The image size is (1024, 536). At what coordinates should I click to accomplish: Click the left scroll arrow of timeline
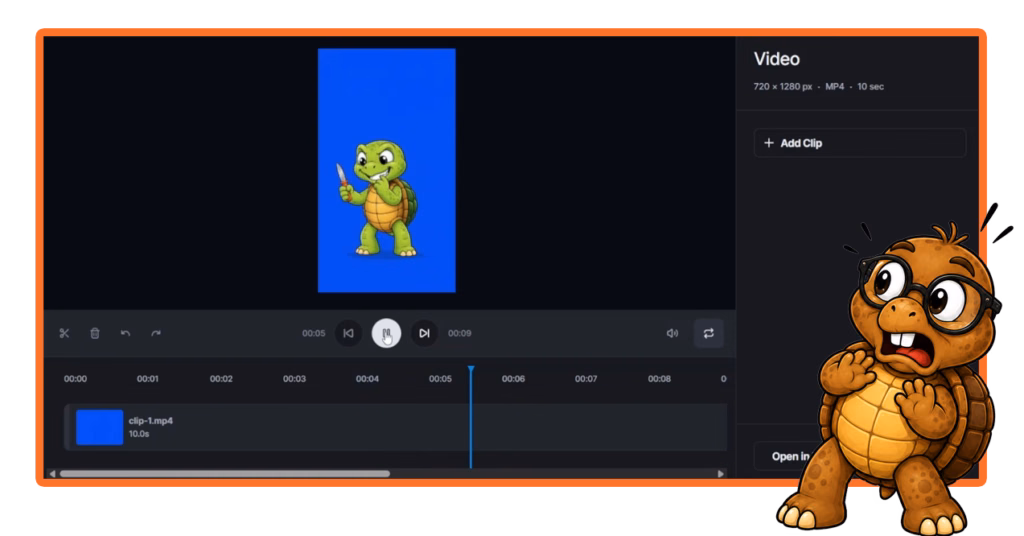[x=53, y=474]
